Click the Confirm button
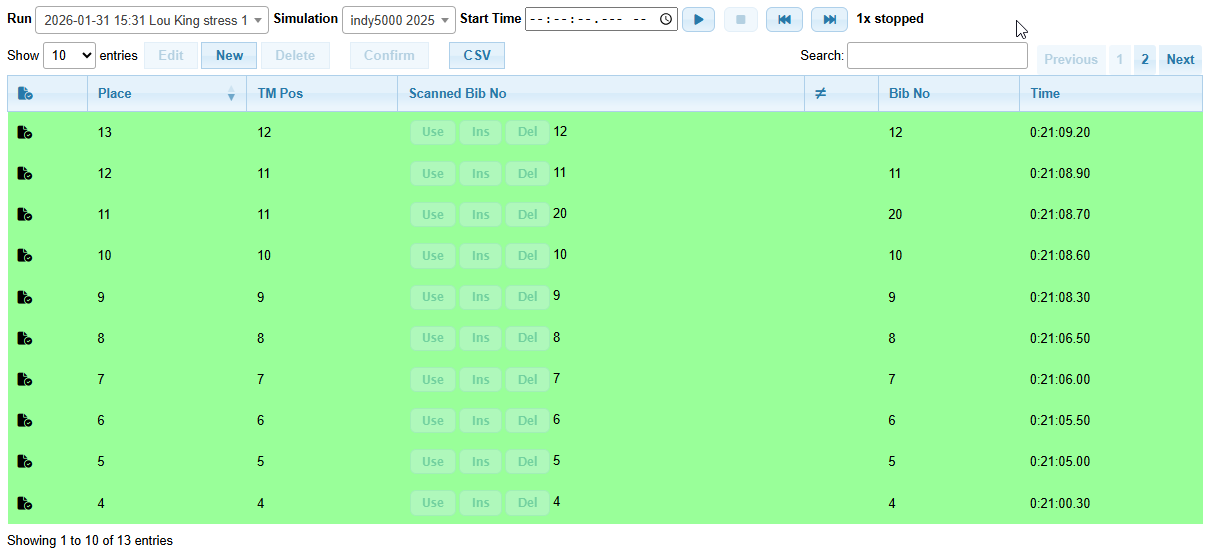The image size is (1208, 555). point(389,56)
